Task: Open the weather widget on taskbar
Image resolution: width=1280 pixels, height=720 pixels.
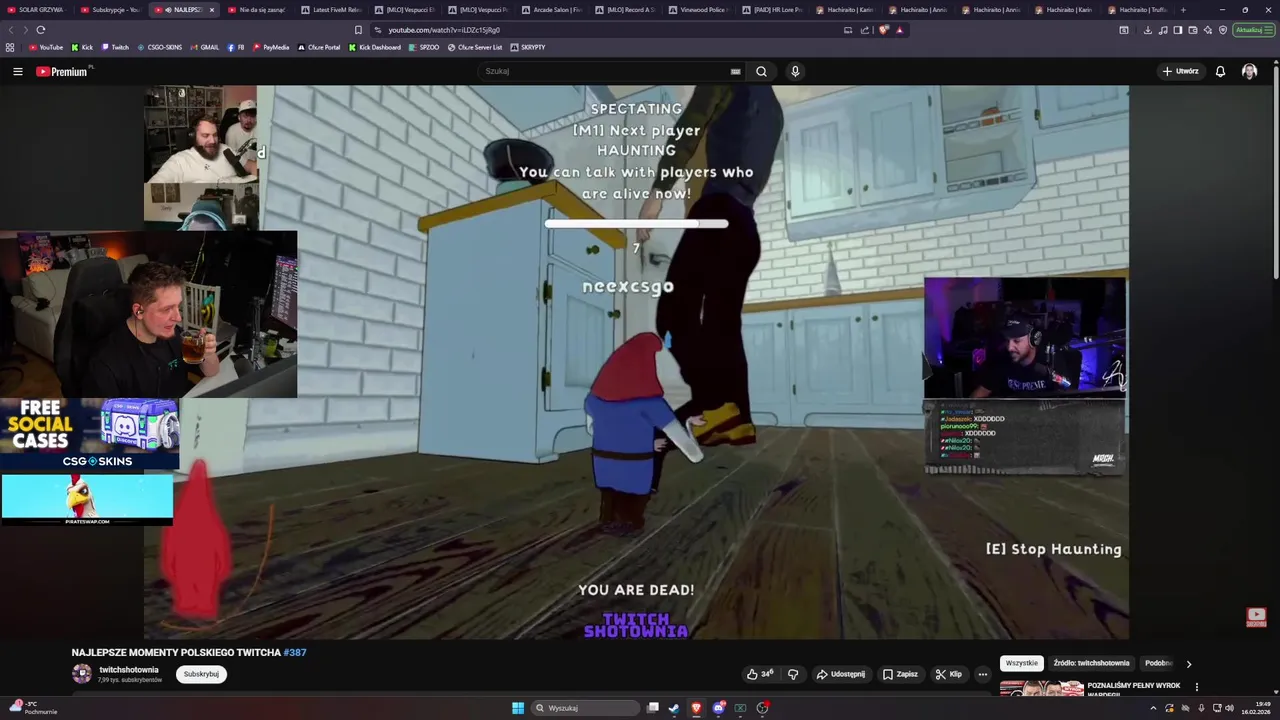Action: [35, 708]
